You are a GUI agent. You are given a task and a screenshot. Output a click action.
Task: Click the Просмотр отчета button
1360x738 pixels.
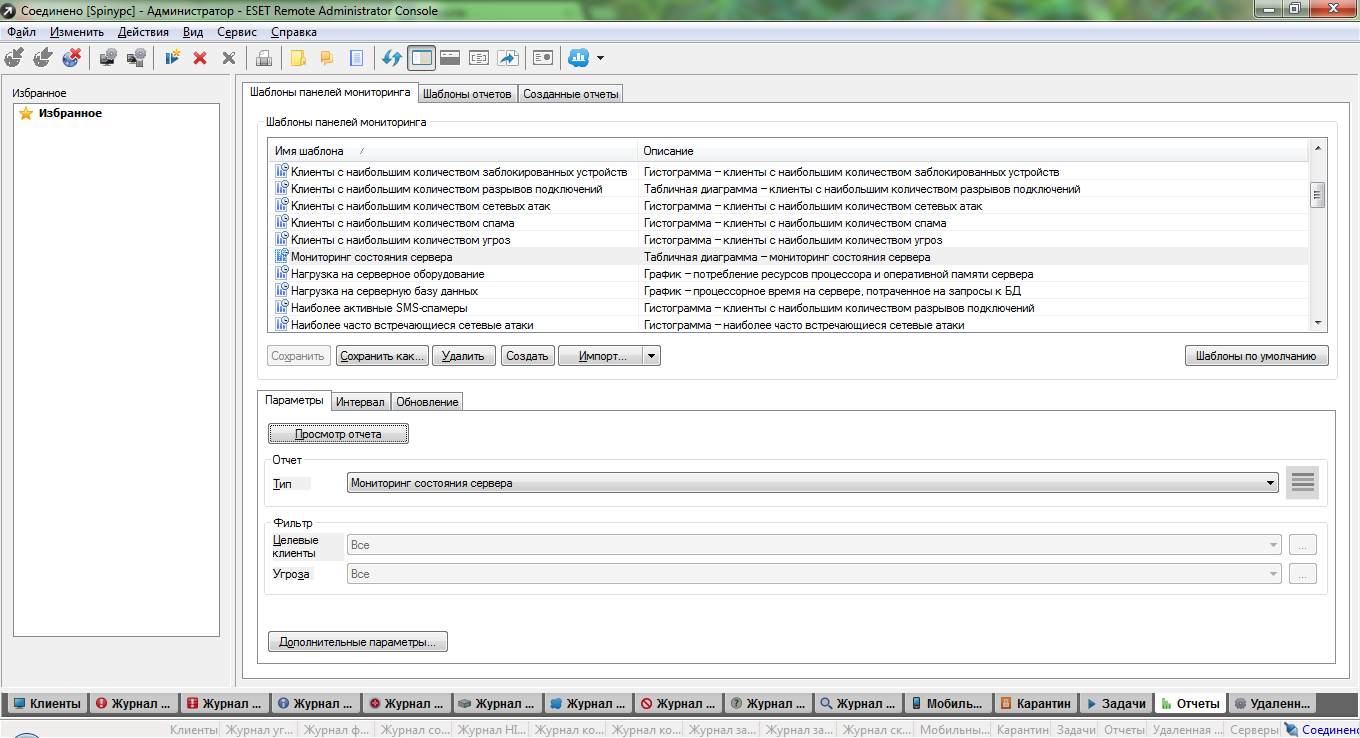[x=338, y=434]
